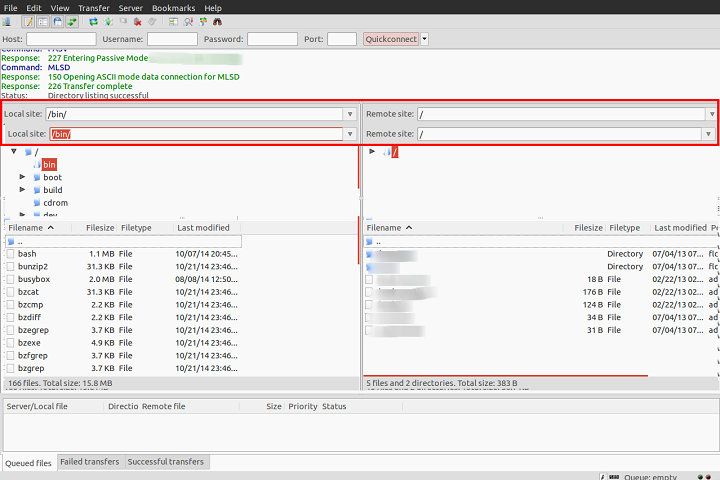Click the Host input field
Viewport: 720px width, 480px height.
point(61,39)
